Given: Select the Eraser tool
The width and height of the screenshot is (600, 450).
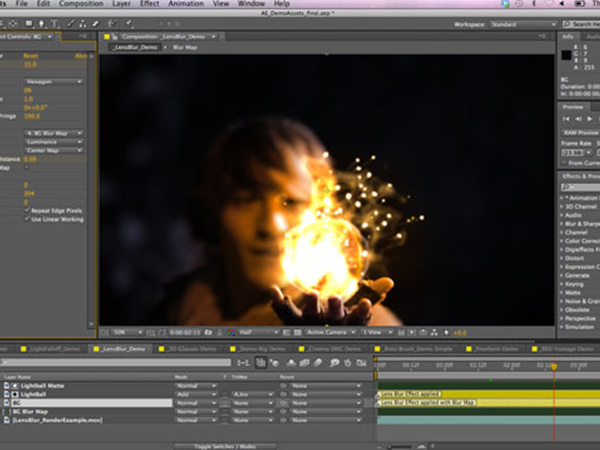Looking at the screenshot, I should (96, 24).
